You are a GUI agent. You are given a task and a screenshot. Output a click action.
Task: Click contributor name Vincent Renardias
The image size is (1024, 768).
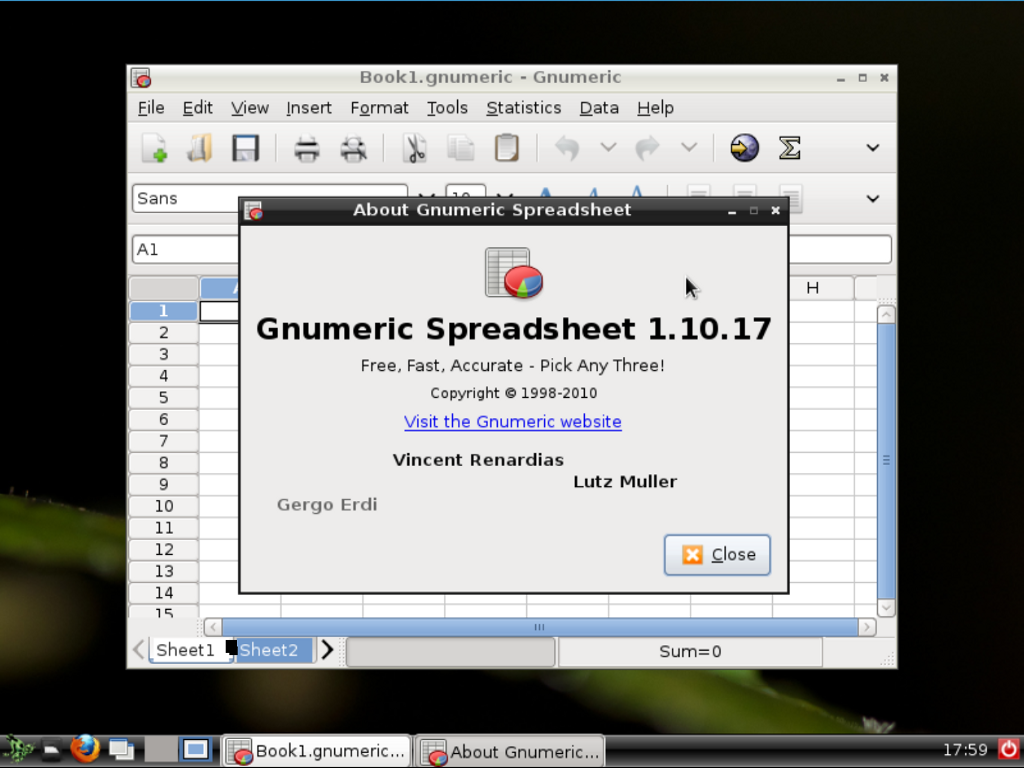click(478, 460)
